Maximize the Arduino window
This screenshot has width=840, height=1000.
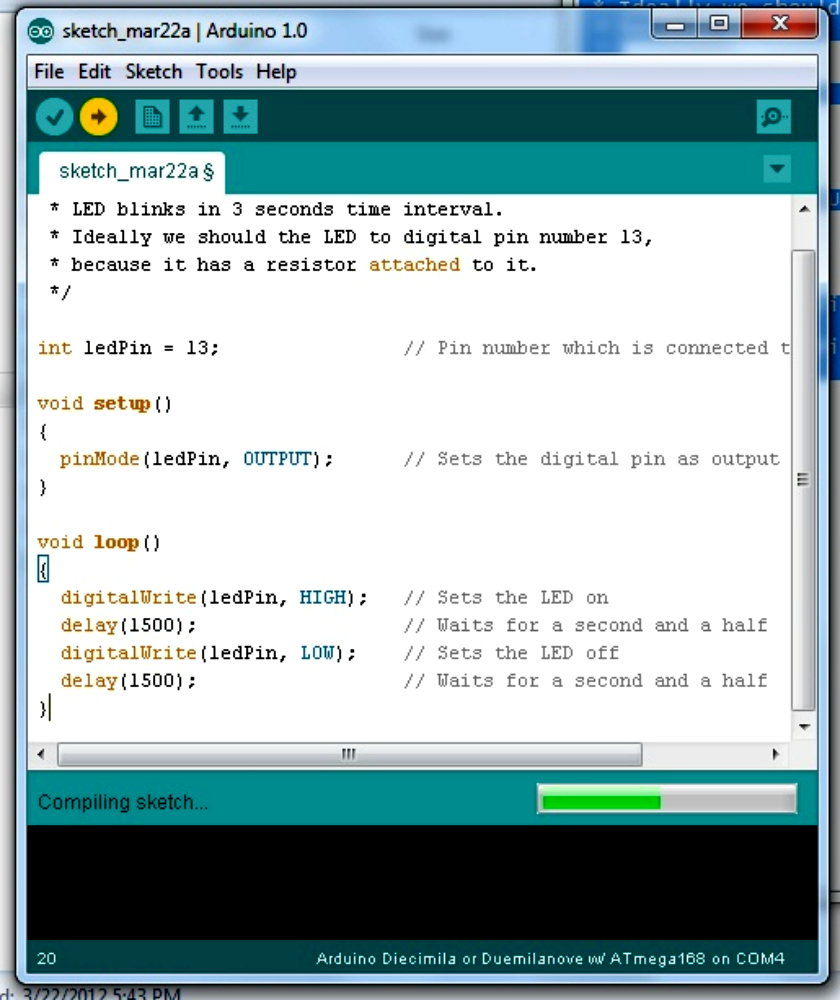pyautogui.click(x=719, y=25)
